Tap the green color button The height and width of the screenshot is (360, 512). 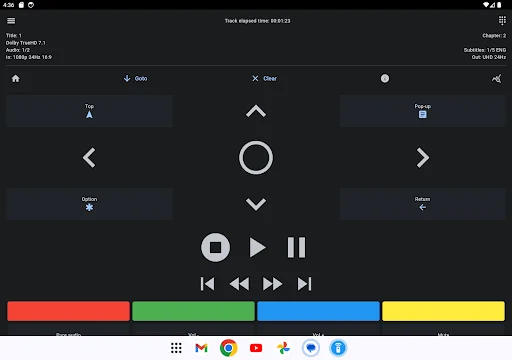[x=193, y=311]
